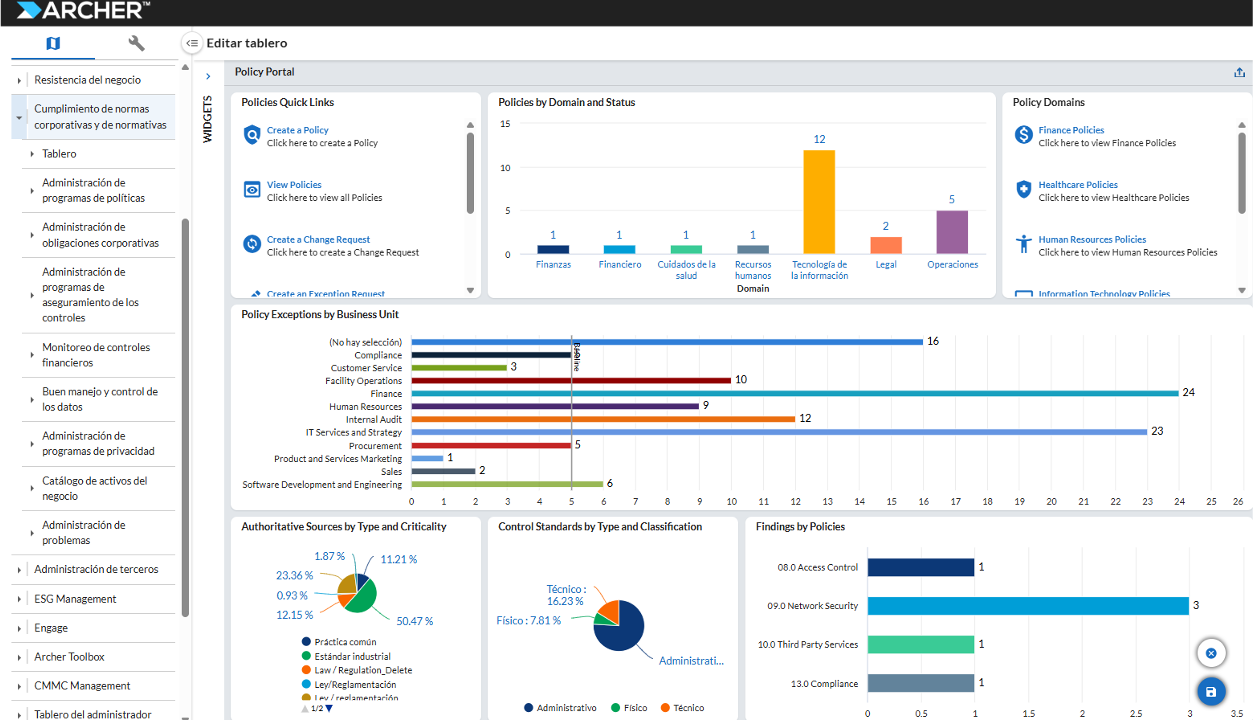Select Catálogo de activos del negocio
This screenshot has width=1253, height=720.
pos(94,488)
